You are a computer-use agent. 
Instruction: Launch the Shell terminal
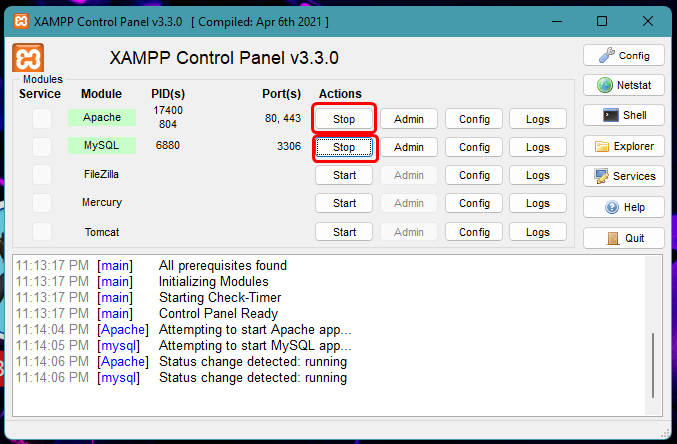click(623, 115)
